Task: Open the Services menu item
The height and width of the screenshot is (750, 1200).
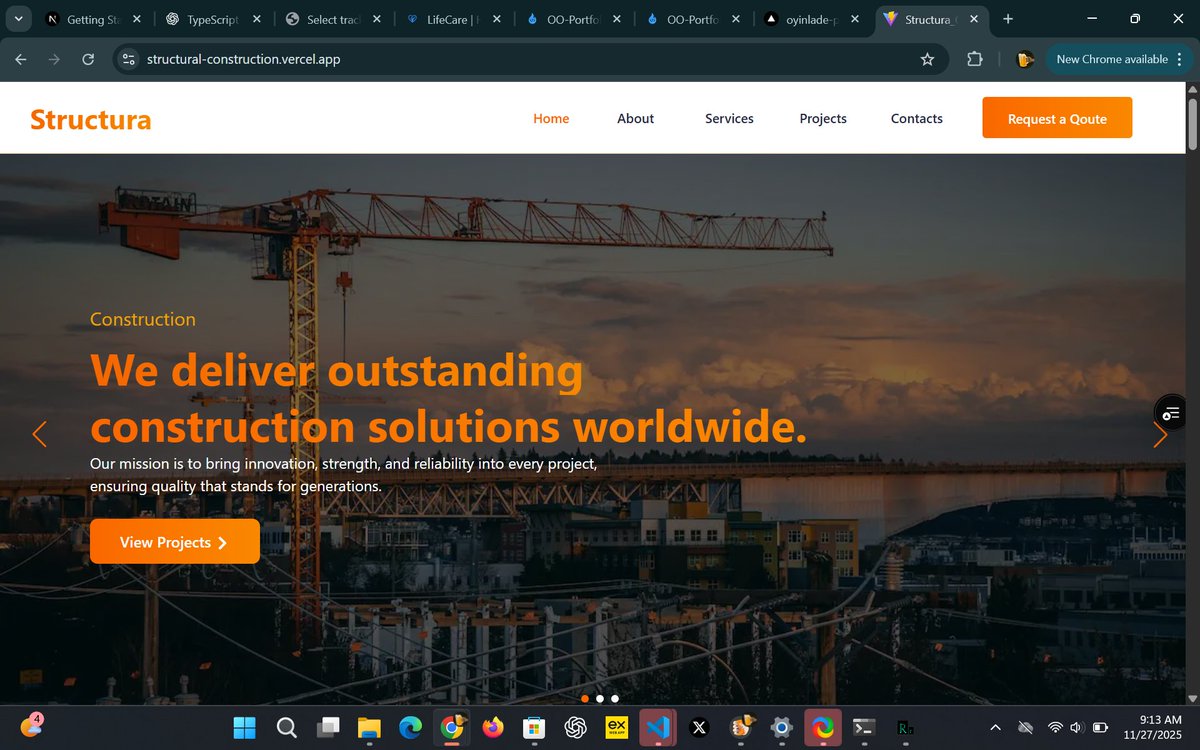Action: 729,118
